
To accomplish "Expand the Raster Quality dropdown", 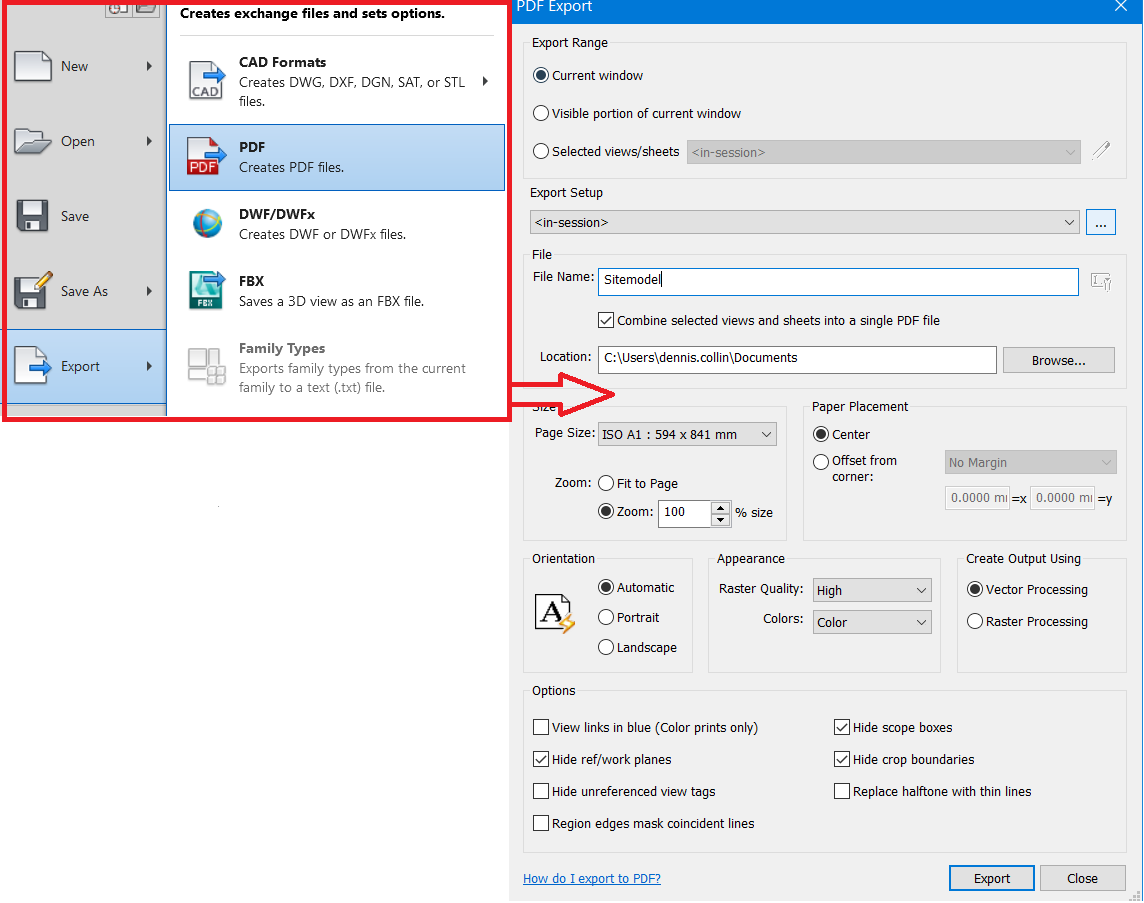I will pos(872,591).
